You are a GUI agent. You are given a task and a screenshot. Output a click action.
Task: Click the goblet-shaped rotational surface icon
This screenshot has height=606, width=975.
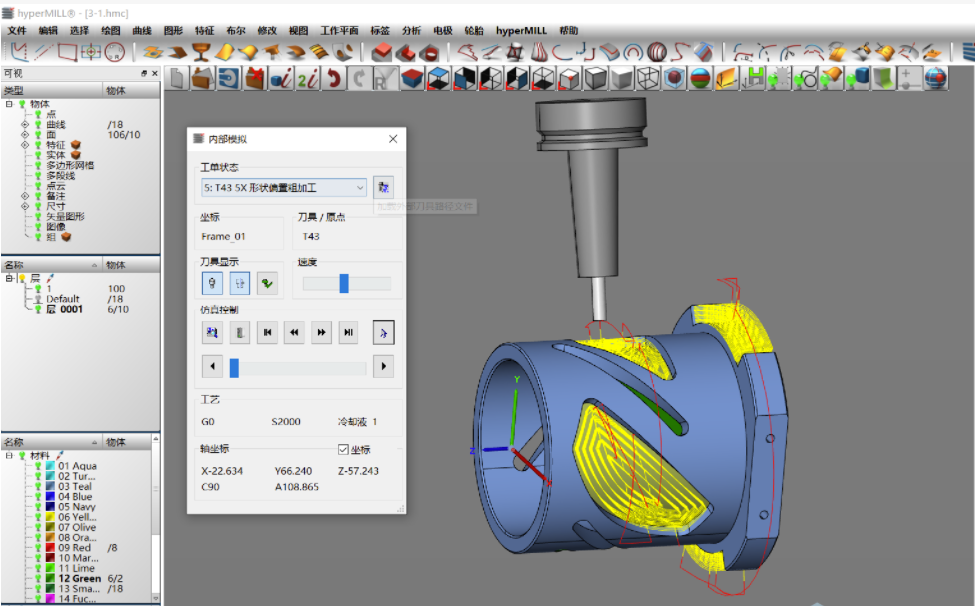click(200, 52)
